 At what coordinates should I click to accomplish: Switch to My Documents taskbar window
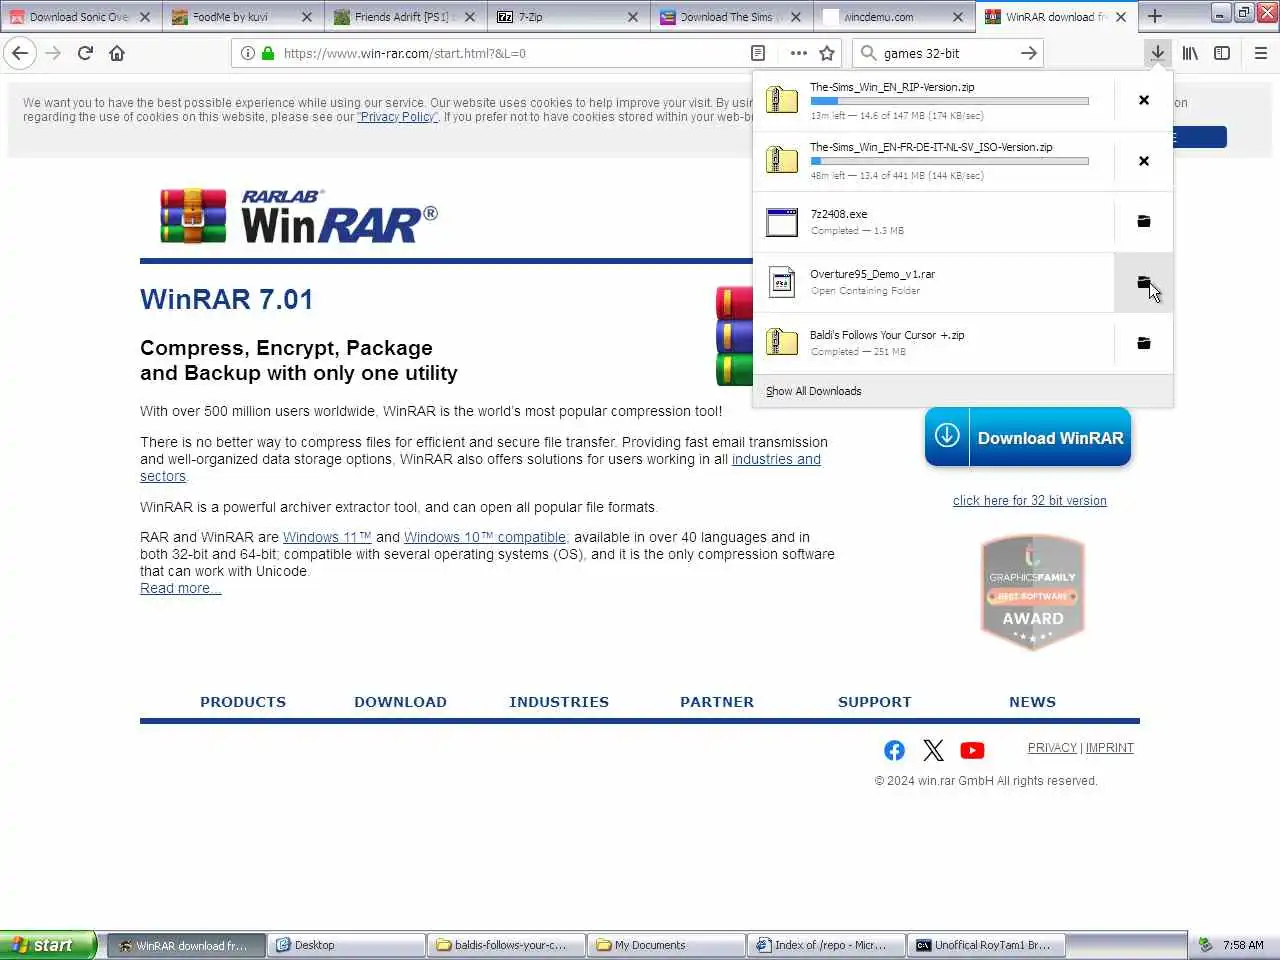click(x=666, y=945)
